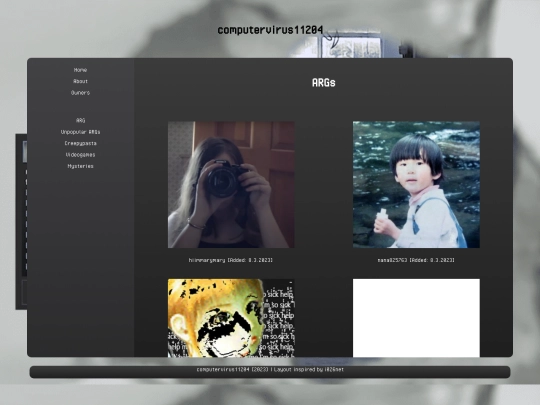Open the Videogames section
540x405 pixels.
[80, 155]
